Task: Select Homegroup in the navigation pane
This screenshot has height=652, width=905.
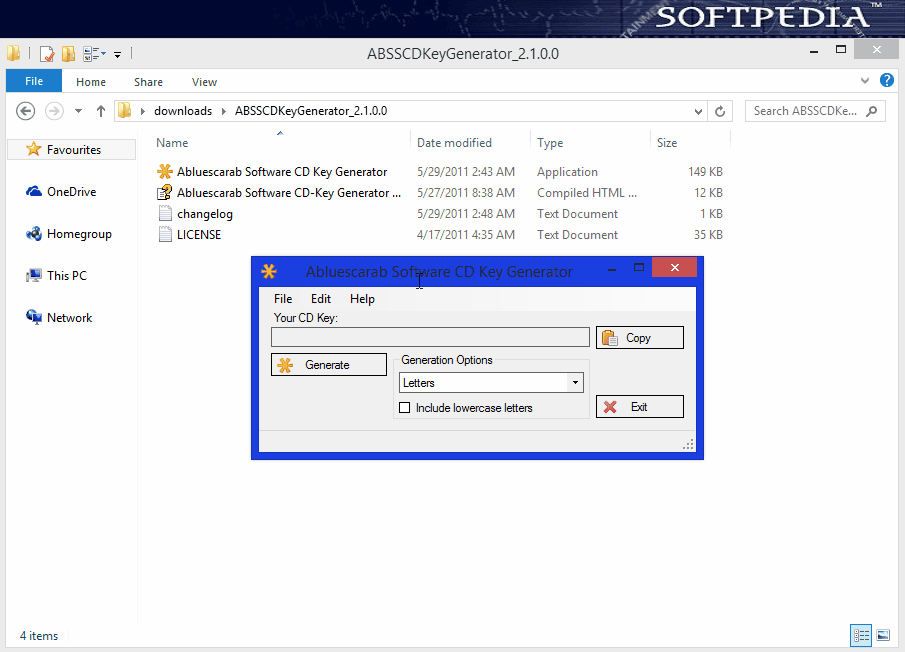Action: (x=79, y=234)
